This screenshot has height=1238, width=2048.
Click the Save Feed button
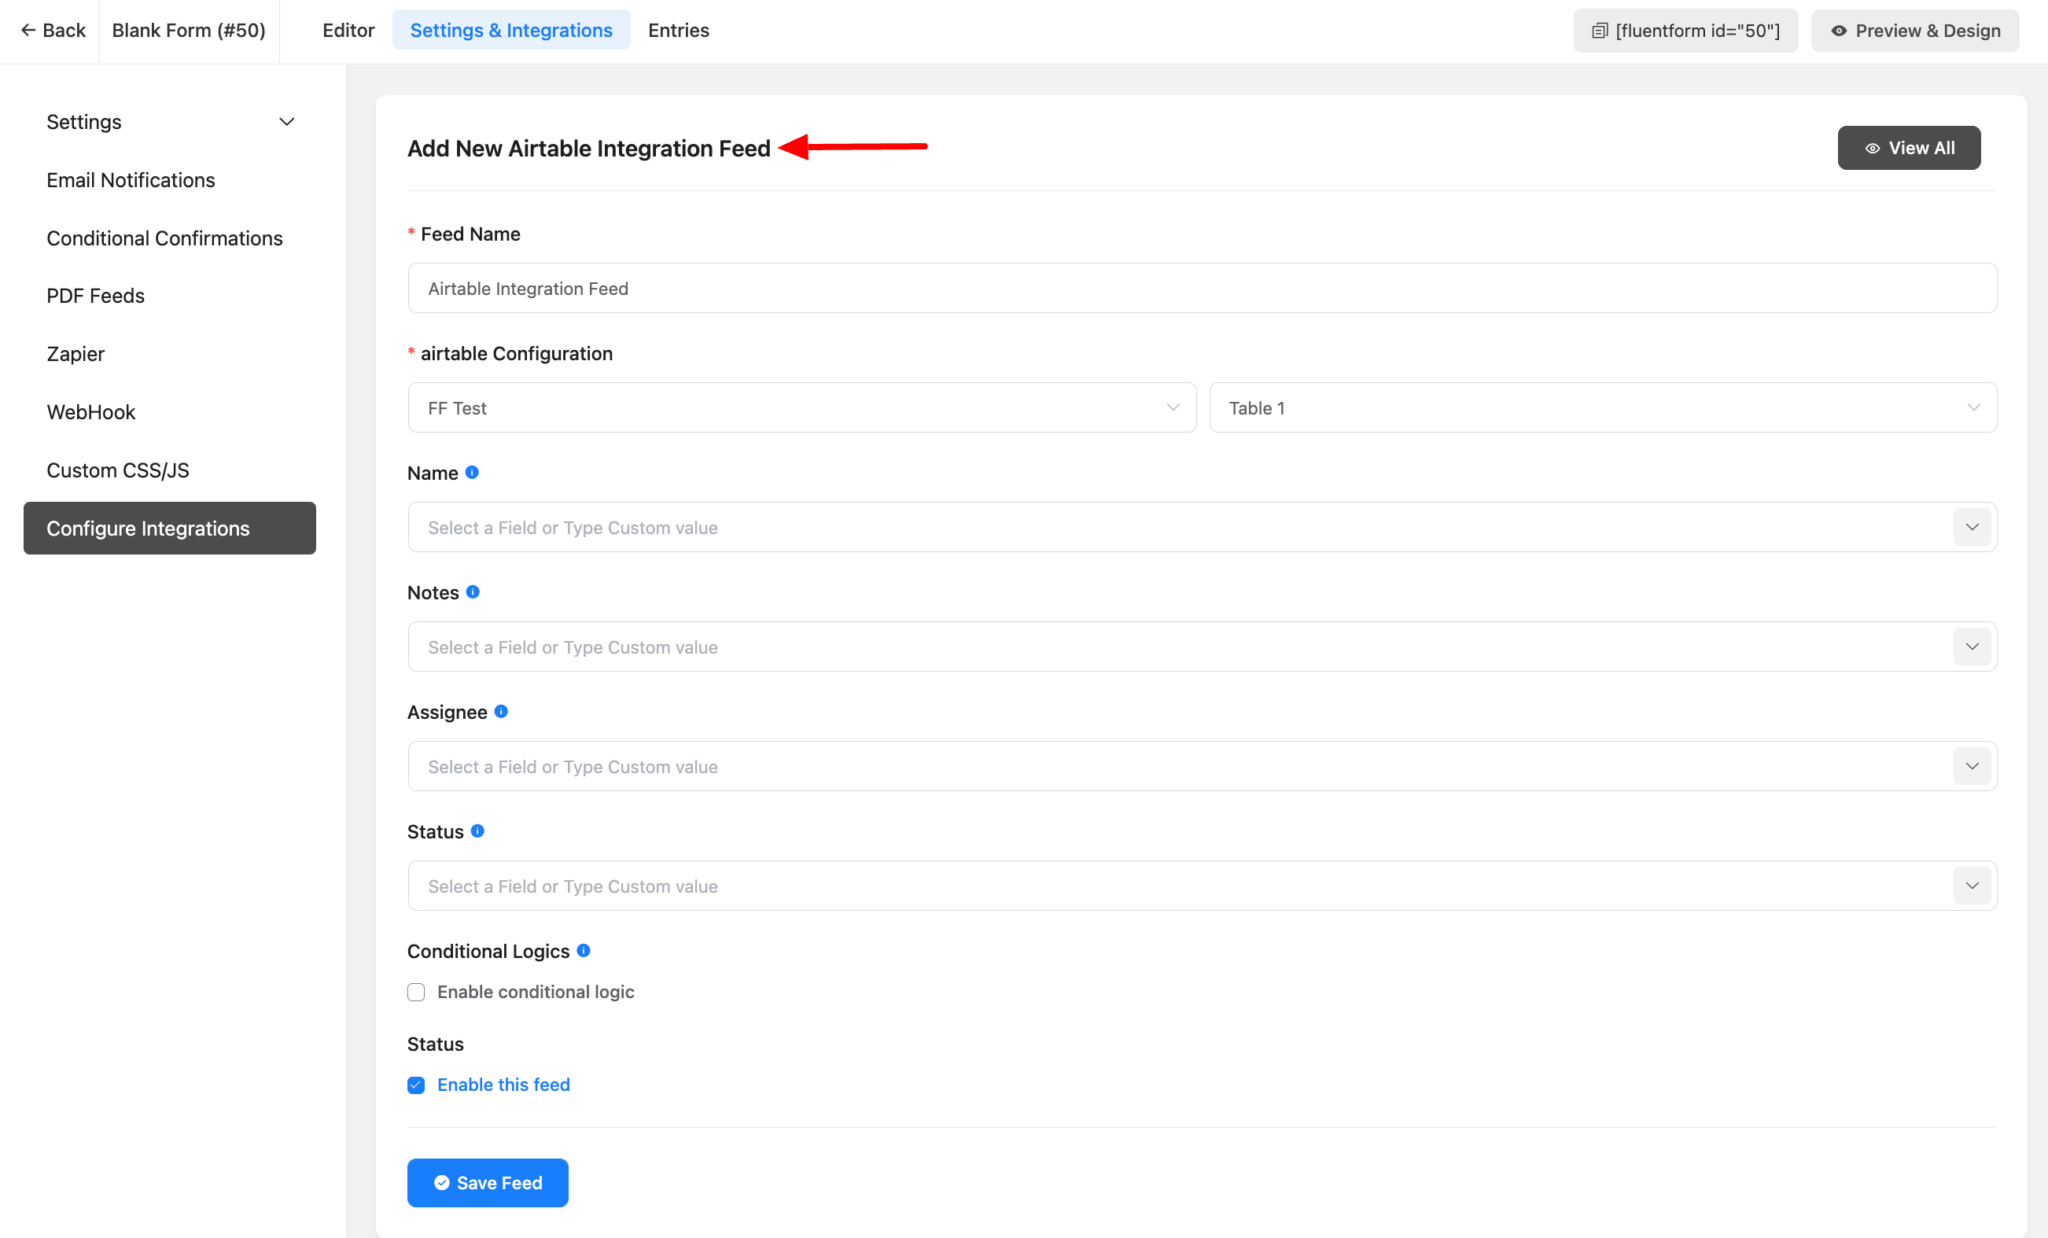click(x=487, y=1182)
